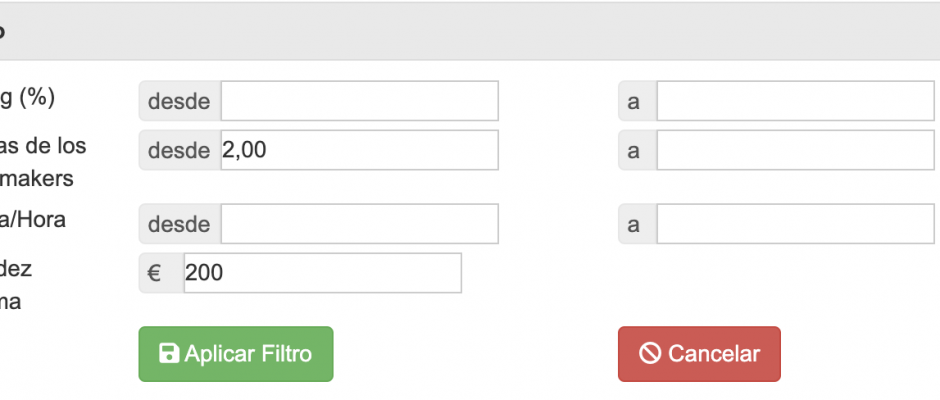This screenshot has height=400, width=940.
Task: Click the 'a' addon in the Rating row
Action: click(x=638, y=101)
